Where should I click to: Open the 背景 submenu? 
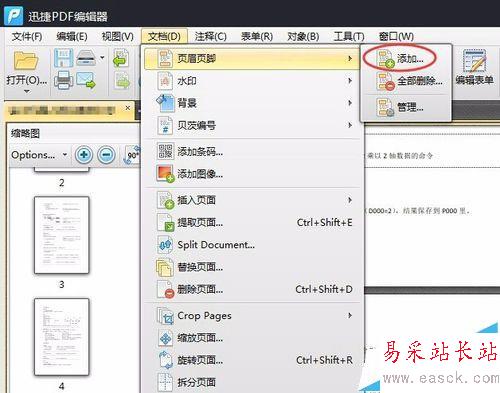coord(251,103)
